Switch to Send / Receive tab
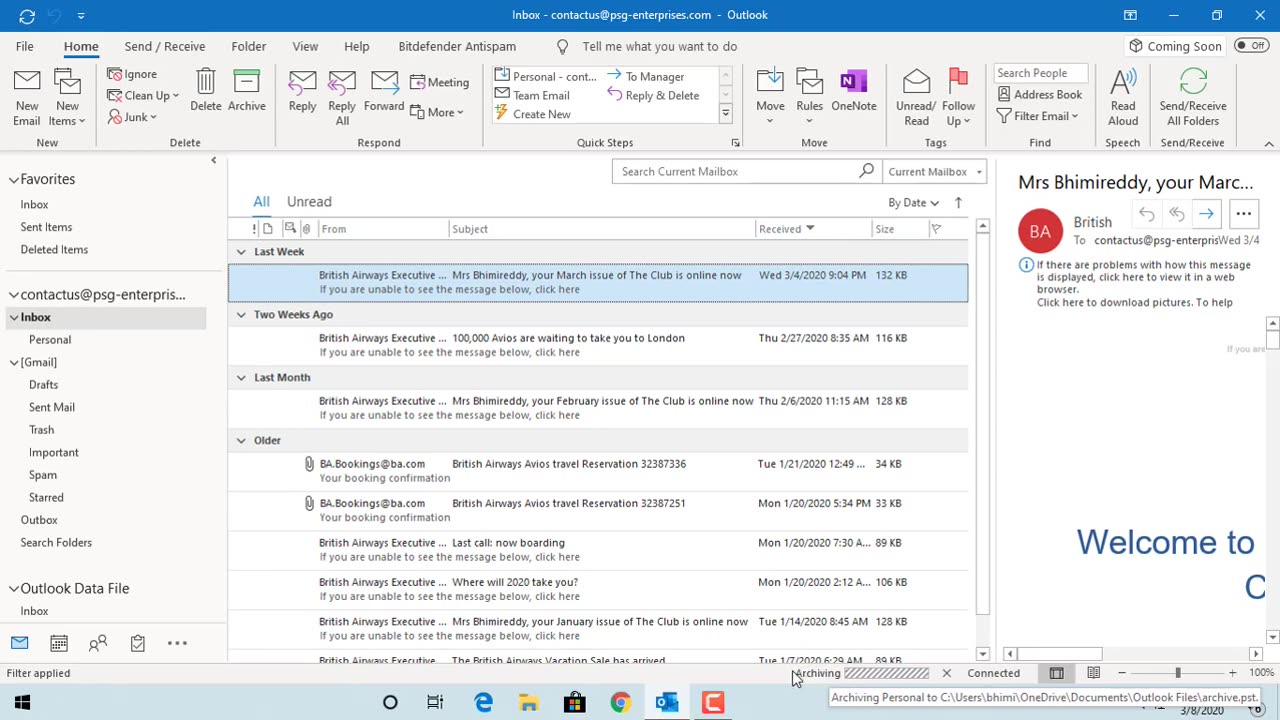Viewport: 1280px width, 720px height. tap(165, 46)
